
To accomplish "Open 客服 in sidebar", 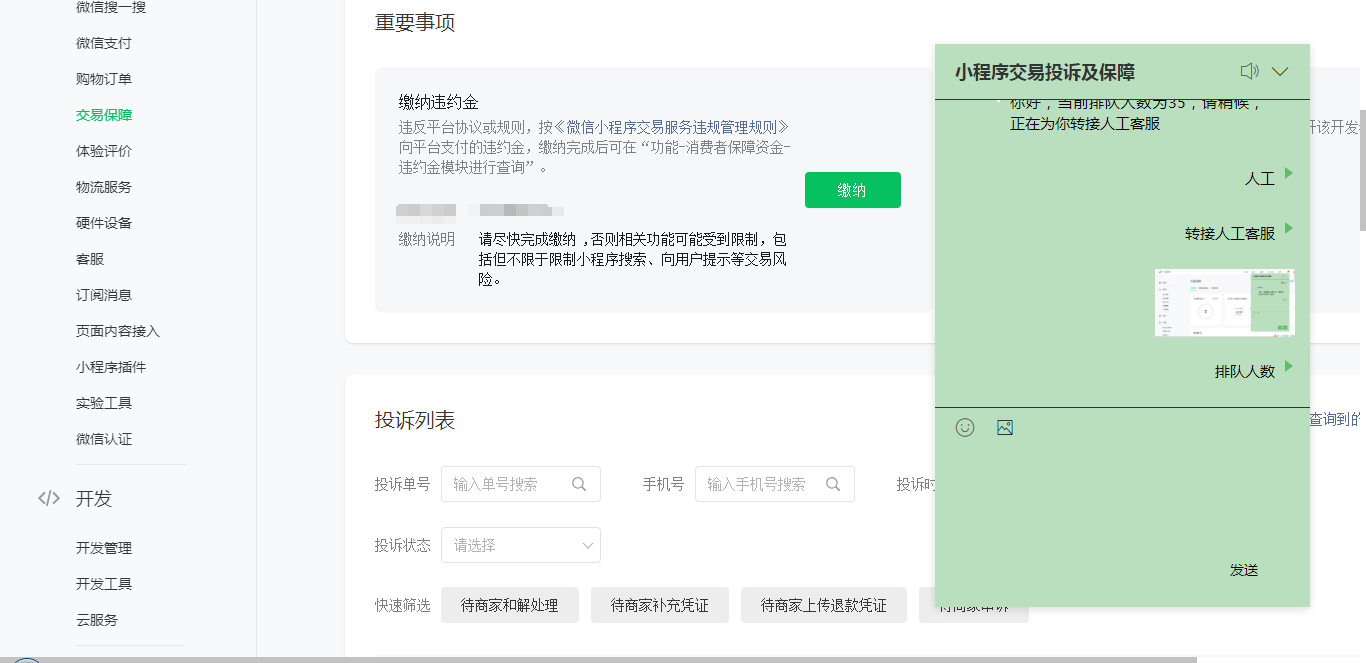I will point(90,259).
